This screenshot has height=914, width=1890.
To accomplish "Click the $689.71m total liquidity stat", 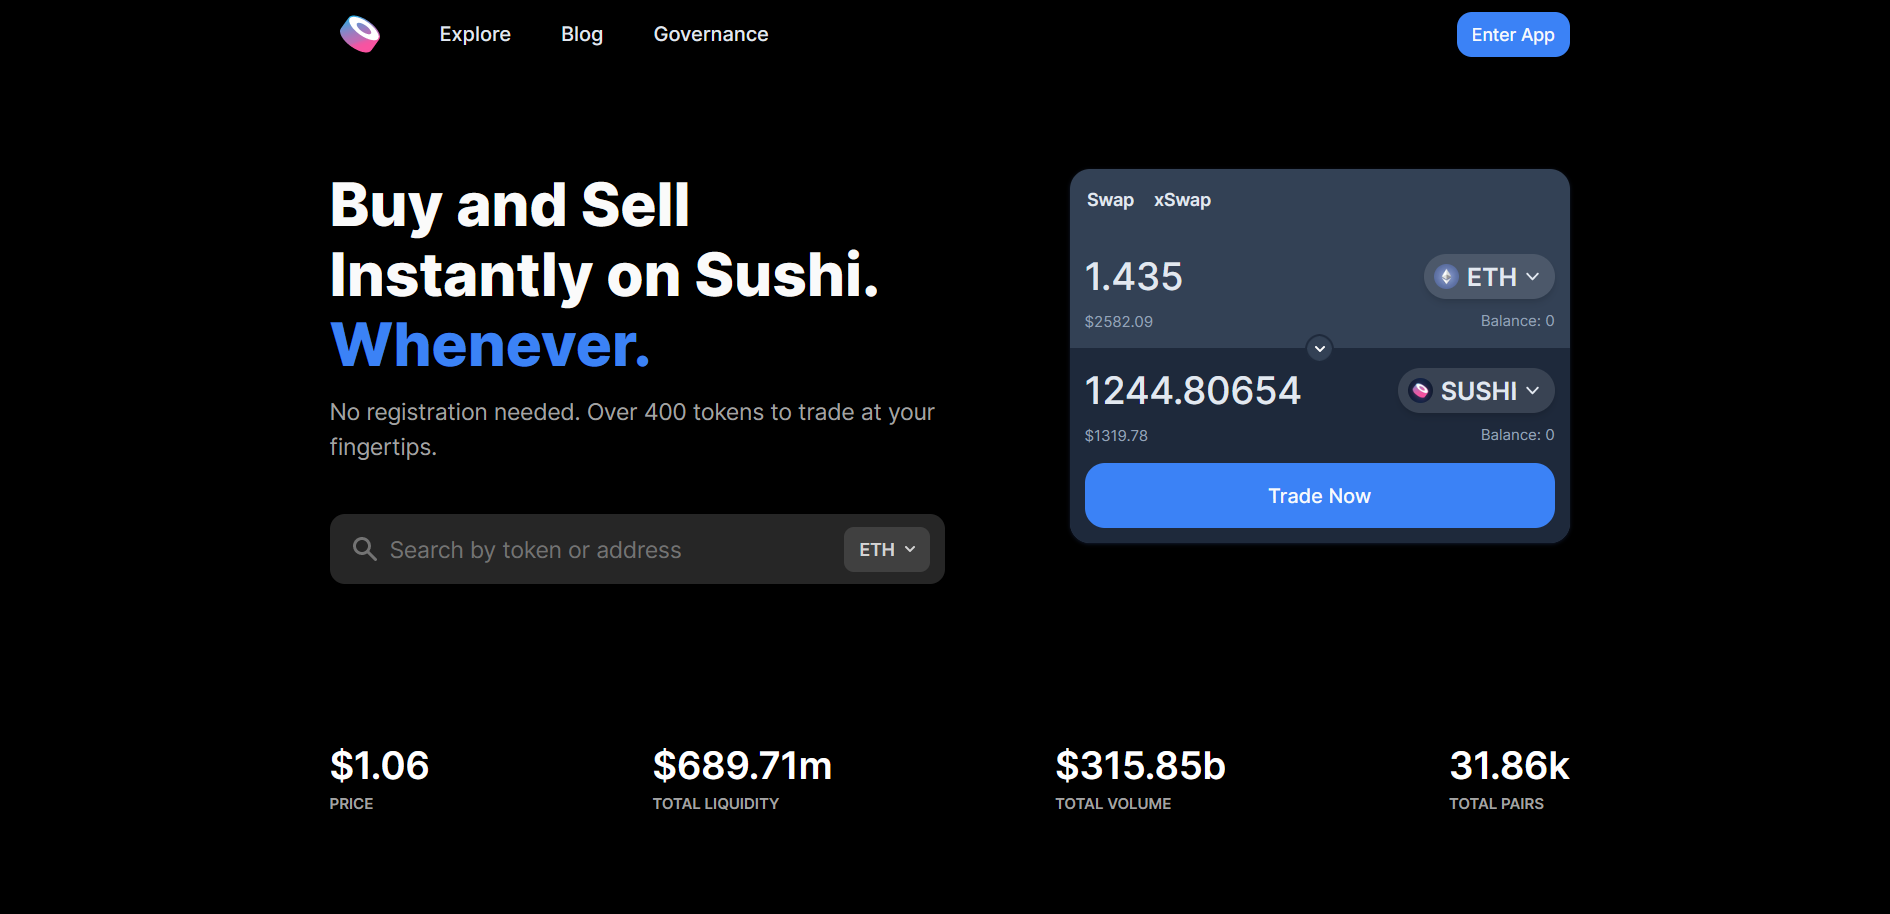I will (x=743, y=766).
